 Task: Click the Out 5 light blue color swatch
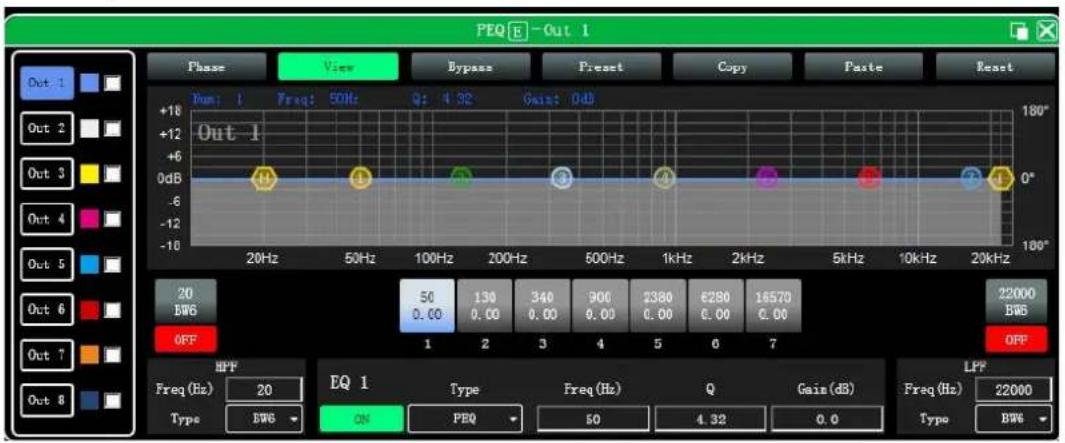[x=89, y=264]
